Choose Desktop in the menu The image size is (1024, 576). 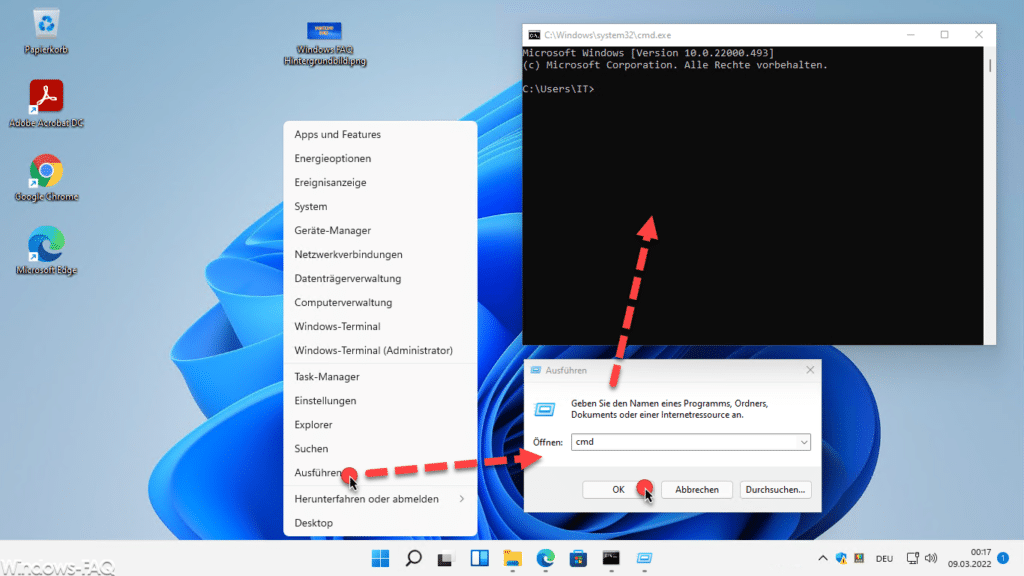point(380,523)
